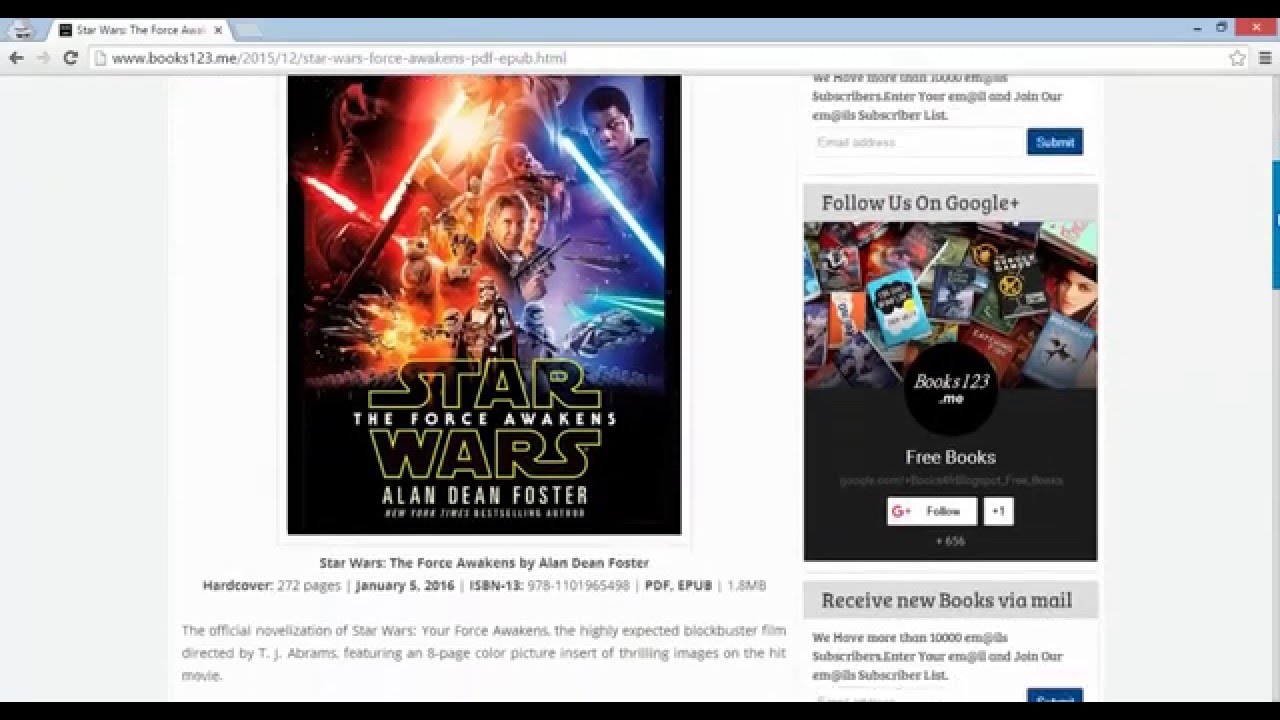Click the browser forward arrow
The width and height of the screenshot is (1280, 720).
(42, 58)
